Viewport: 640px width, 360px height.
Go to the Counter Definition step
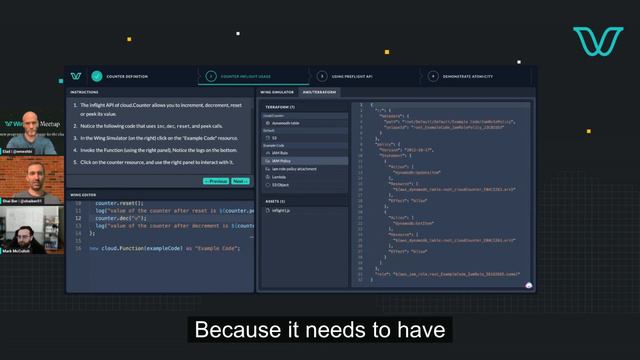coord(127,76)
